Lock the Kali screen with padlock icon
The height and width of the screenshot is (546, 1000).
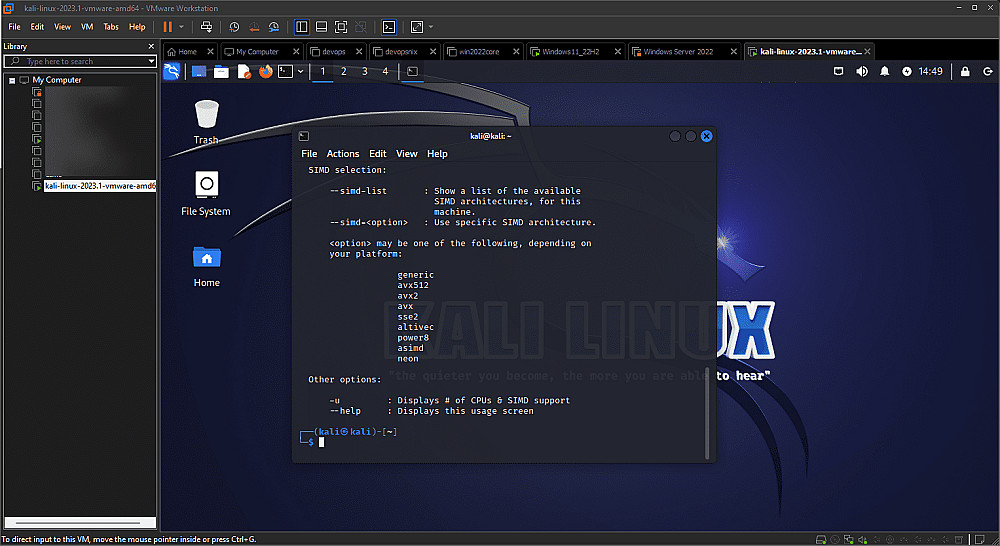[x=965, y=71]
